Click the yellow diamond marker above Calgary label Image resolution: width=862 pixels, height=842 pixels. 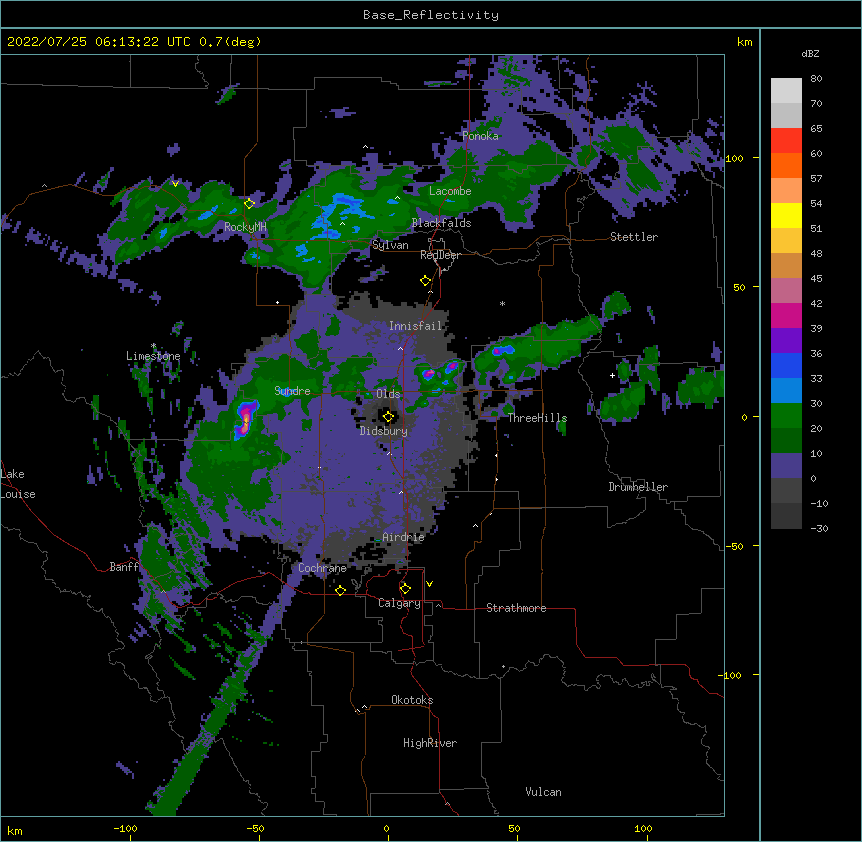(x=405, y=589)
